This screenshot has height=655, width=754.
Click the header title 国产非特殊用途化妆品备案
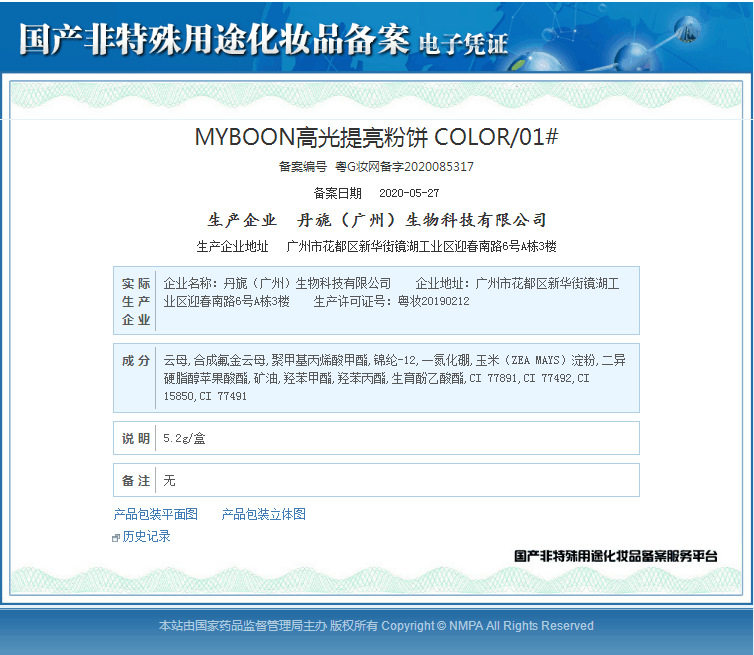[x=214, y=39]
